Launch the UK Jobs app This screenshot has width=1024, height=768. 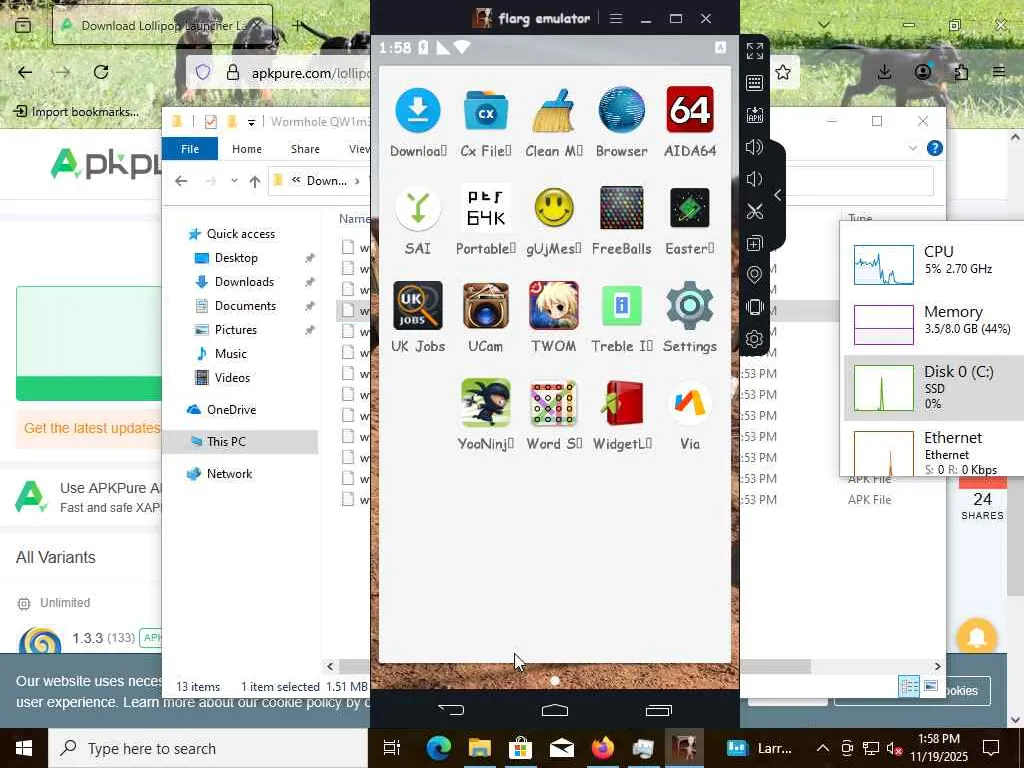point(418,306)
